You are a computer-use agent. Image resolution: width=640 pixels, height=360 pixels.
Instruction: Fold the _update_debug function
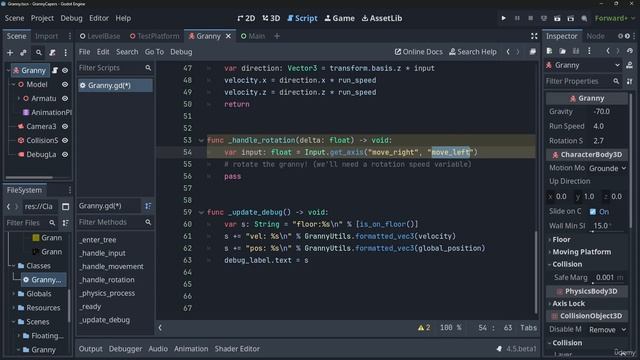pos(201,212)
